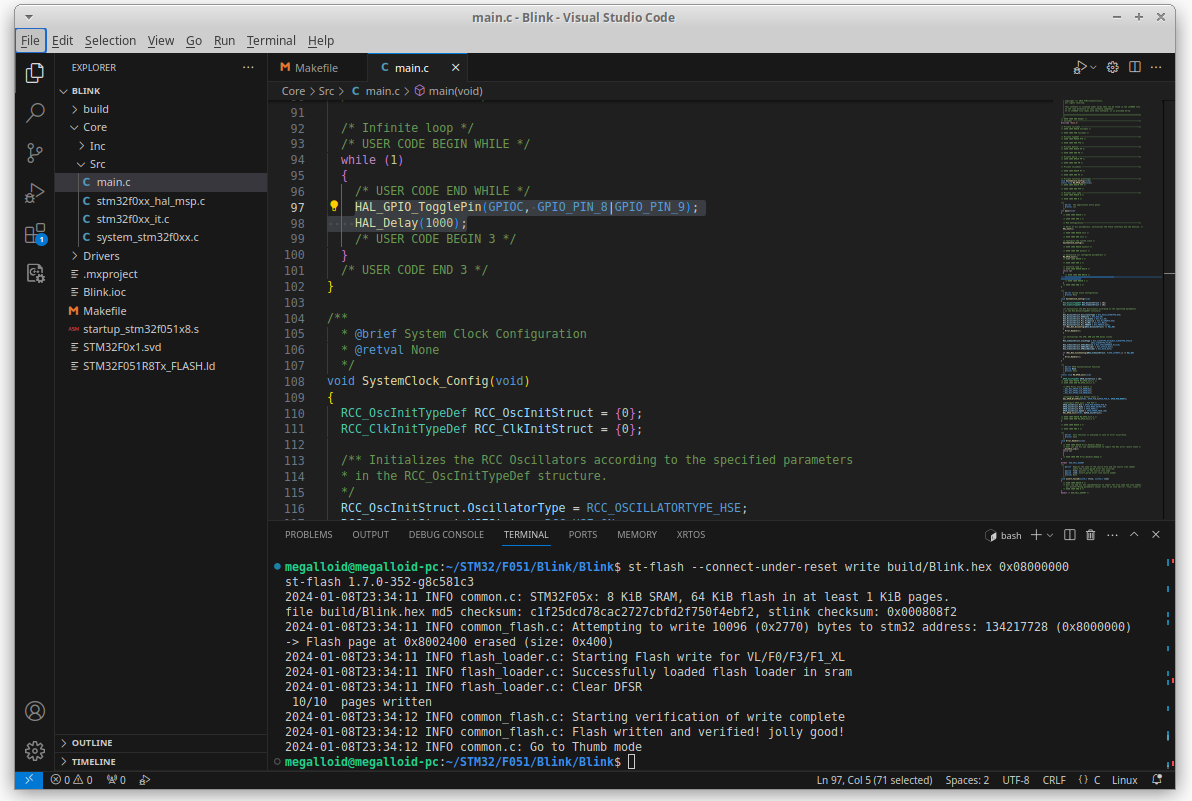Maximize the terminal panel size
The width and height of the screenshot is (1192, 801).
tap(1134, 535)
